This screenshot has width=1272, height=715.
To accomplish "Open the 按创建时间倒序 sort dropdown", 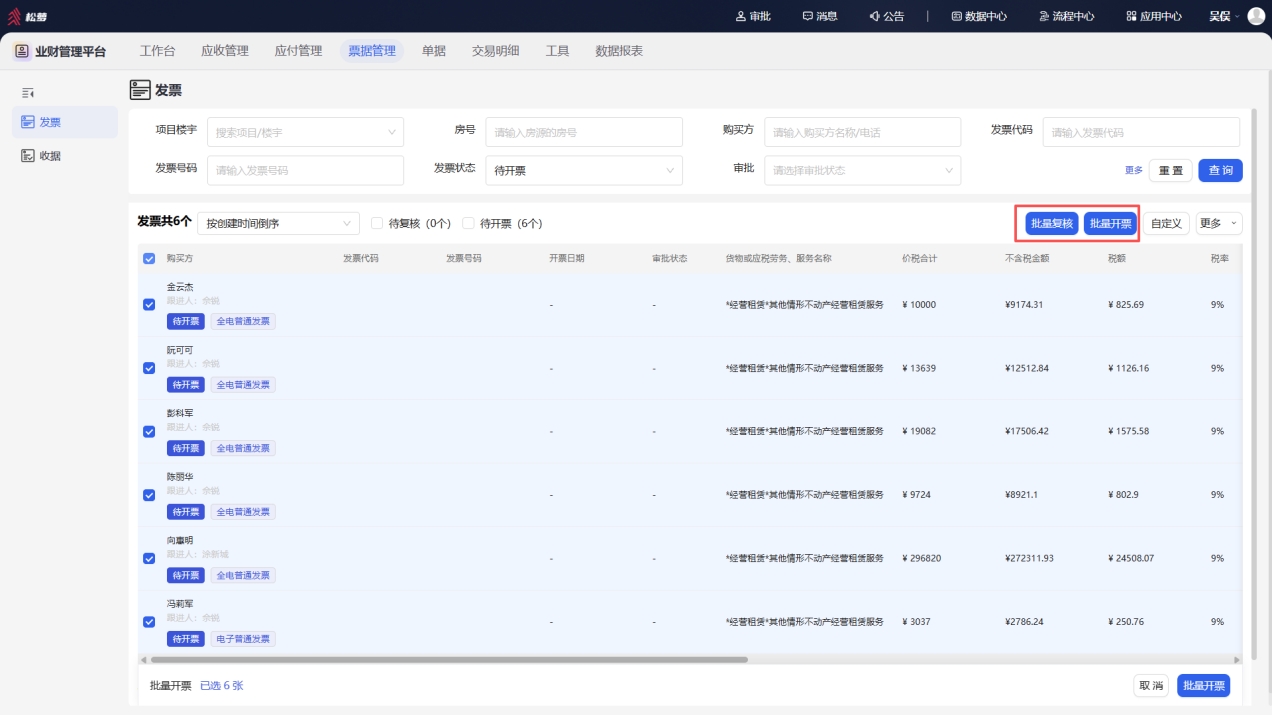I will pos(278,223).
